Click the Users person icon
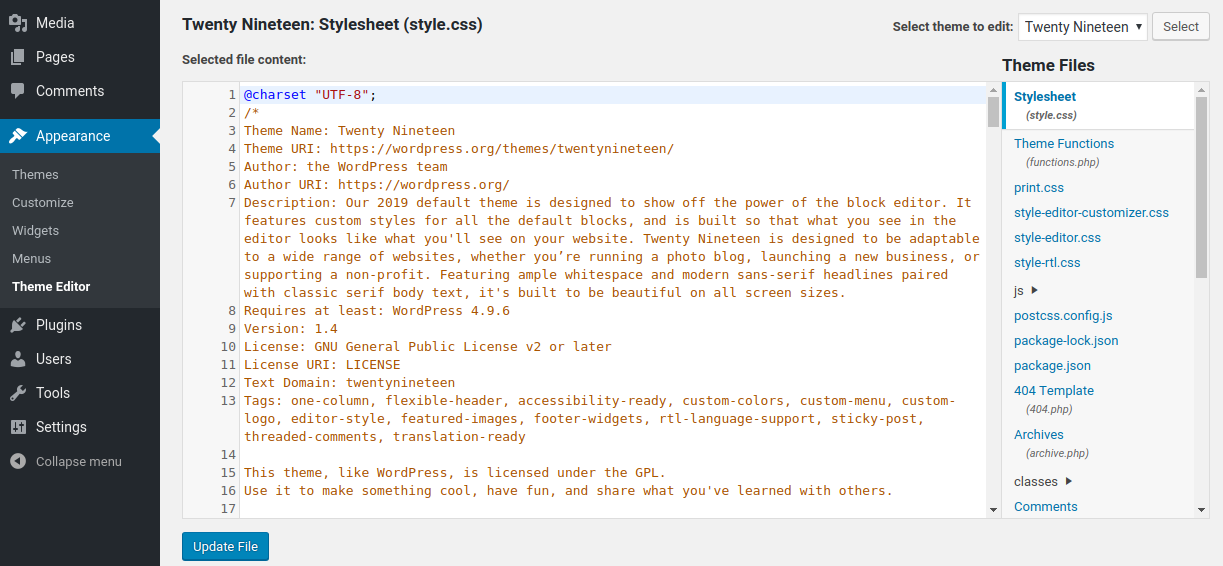This screenshot has height=566, width=1223. click(18, 359)
